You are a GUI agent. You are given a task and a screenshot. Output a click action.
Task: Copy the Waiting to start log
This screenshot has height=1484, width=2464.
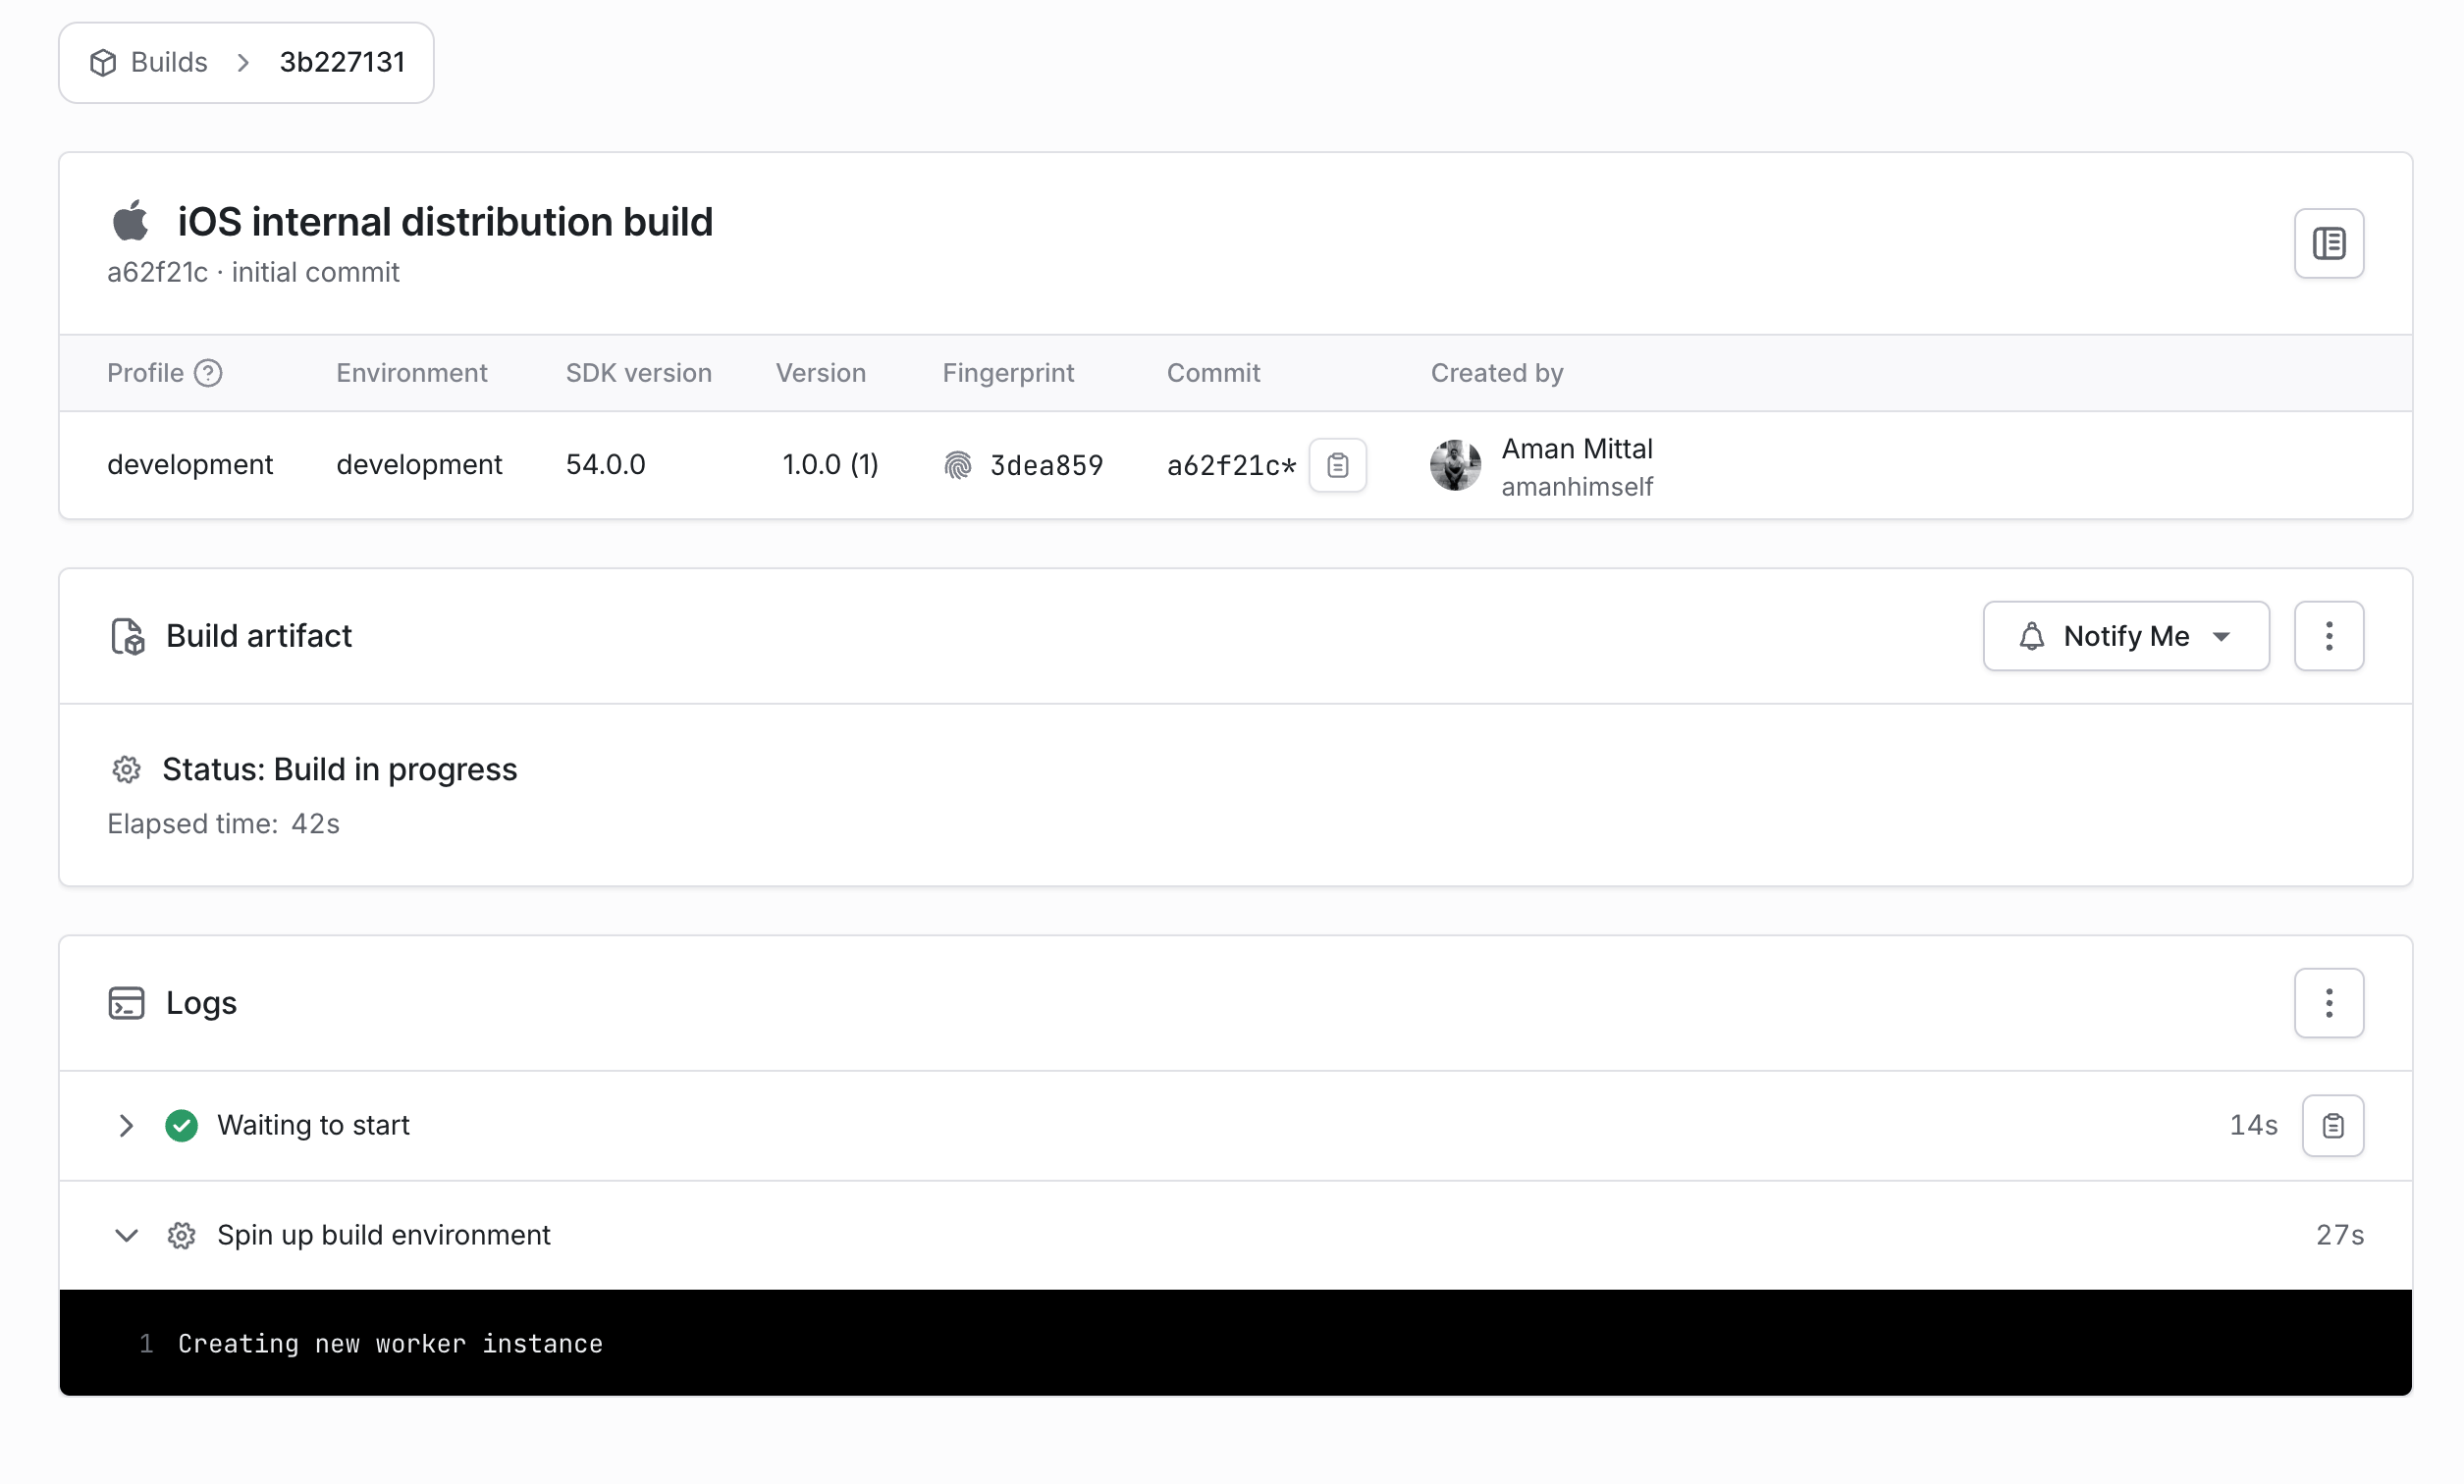click(2332, 1126)
